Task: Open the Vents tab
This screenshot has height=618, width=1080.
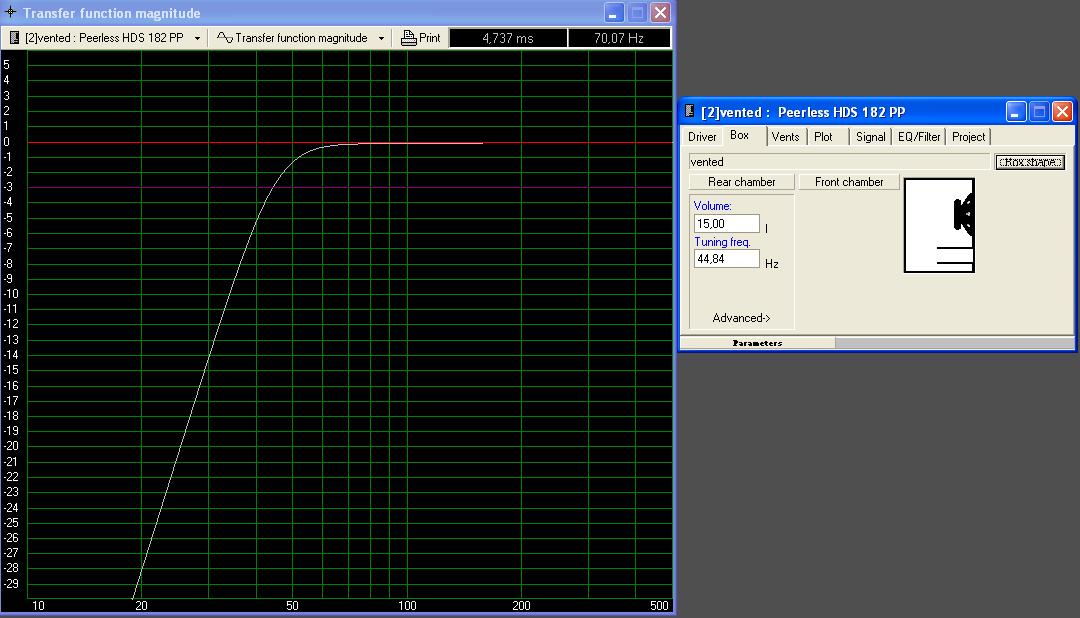Action: (785, 137)
